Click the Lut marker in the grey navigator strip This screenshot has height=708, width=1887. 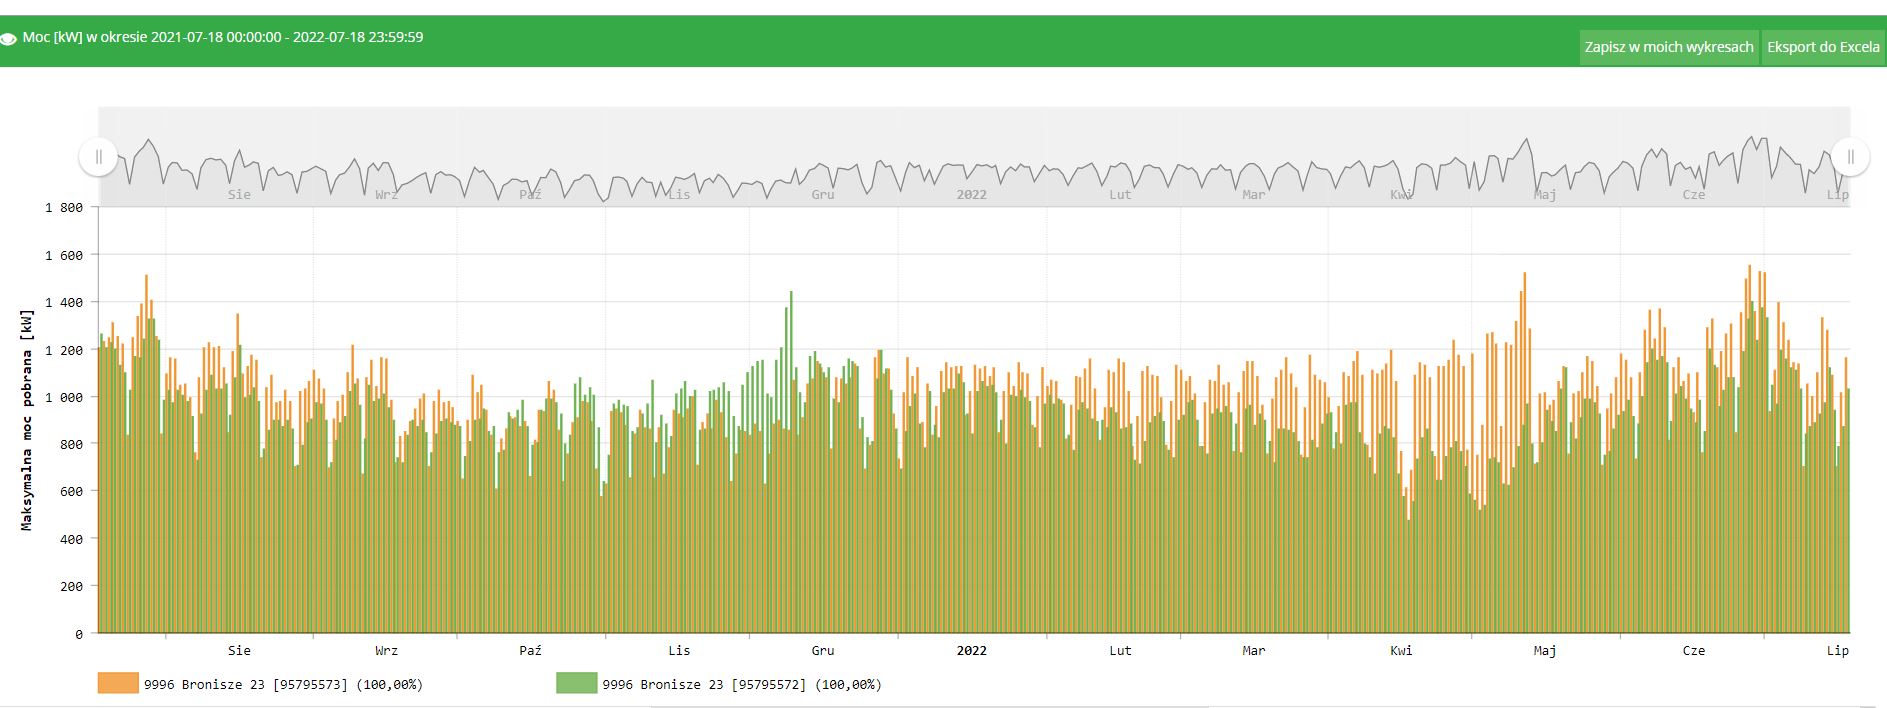click(1120, 195)
